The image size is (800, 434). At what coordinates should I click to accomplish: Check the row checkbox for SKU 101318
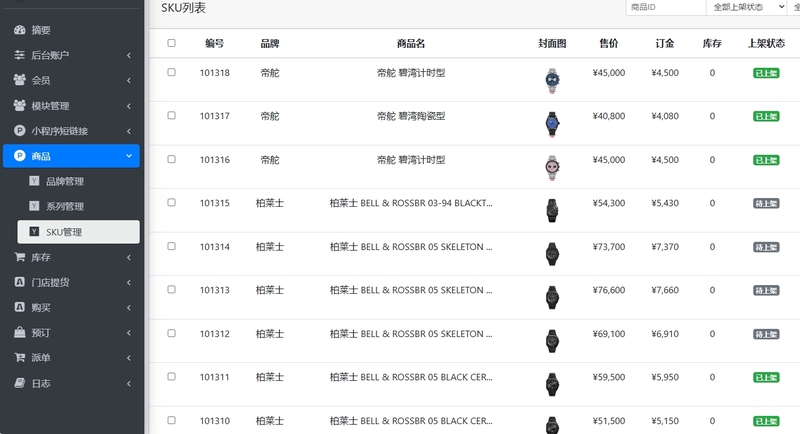tap(171, 72)
